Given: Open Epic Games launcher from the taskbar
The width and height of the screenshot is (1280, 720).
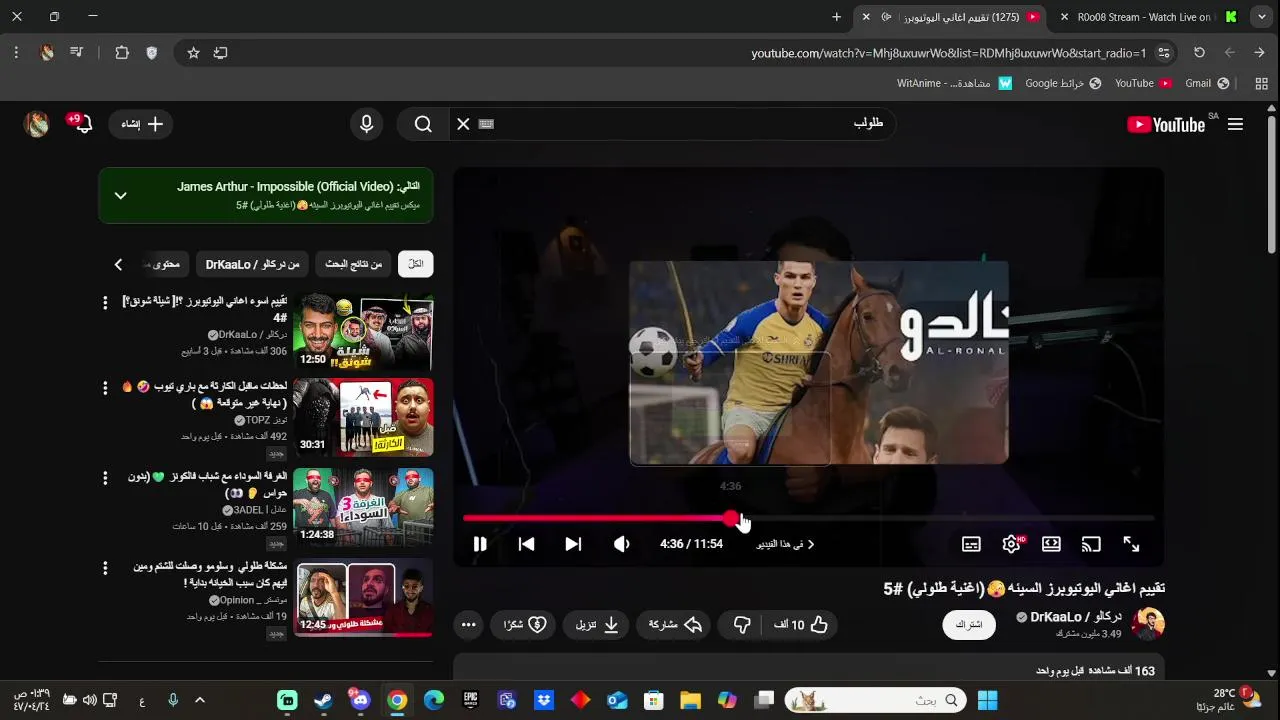Looking at the screenshot, I should pyautogui.click(x=470, y=700).
